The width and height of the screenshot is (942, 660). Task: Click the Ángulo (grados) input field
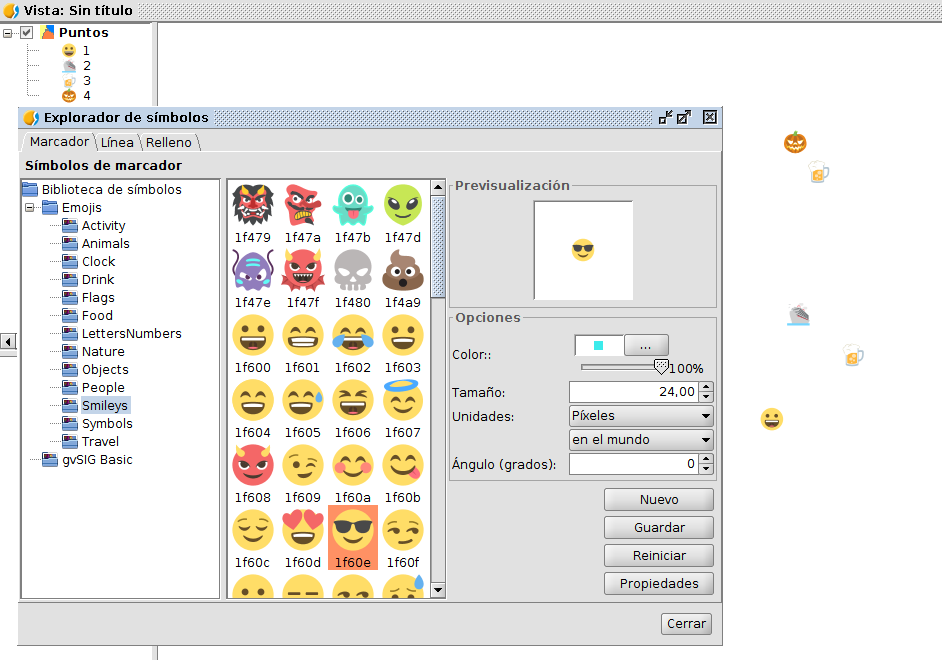(x=633, y=464)
